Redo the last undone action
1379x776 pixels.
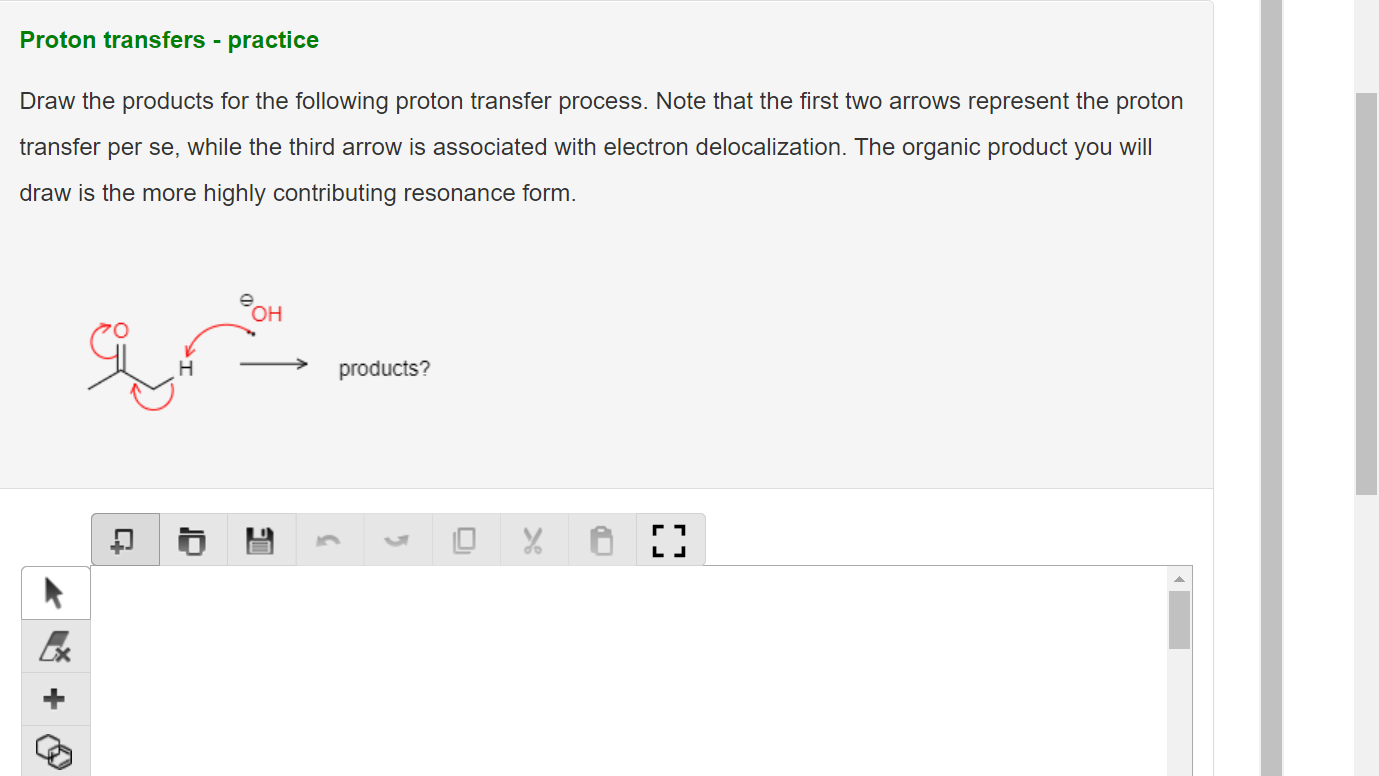pos(397,539)
